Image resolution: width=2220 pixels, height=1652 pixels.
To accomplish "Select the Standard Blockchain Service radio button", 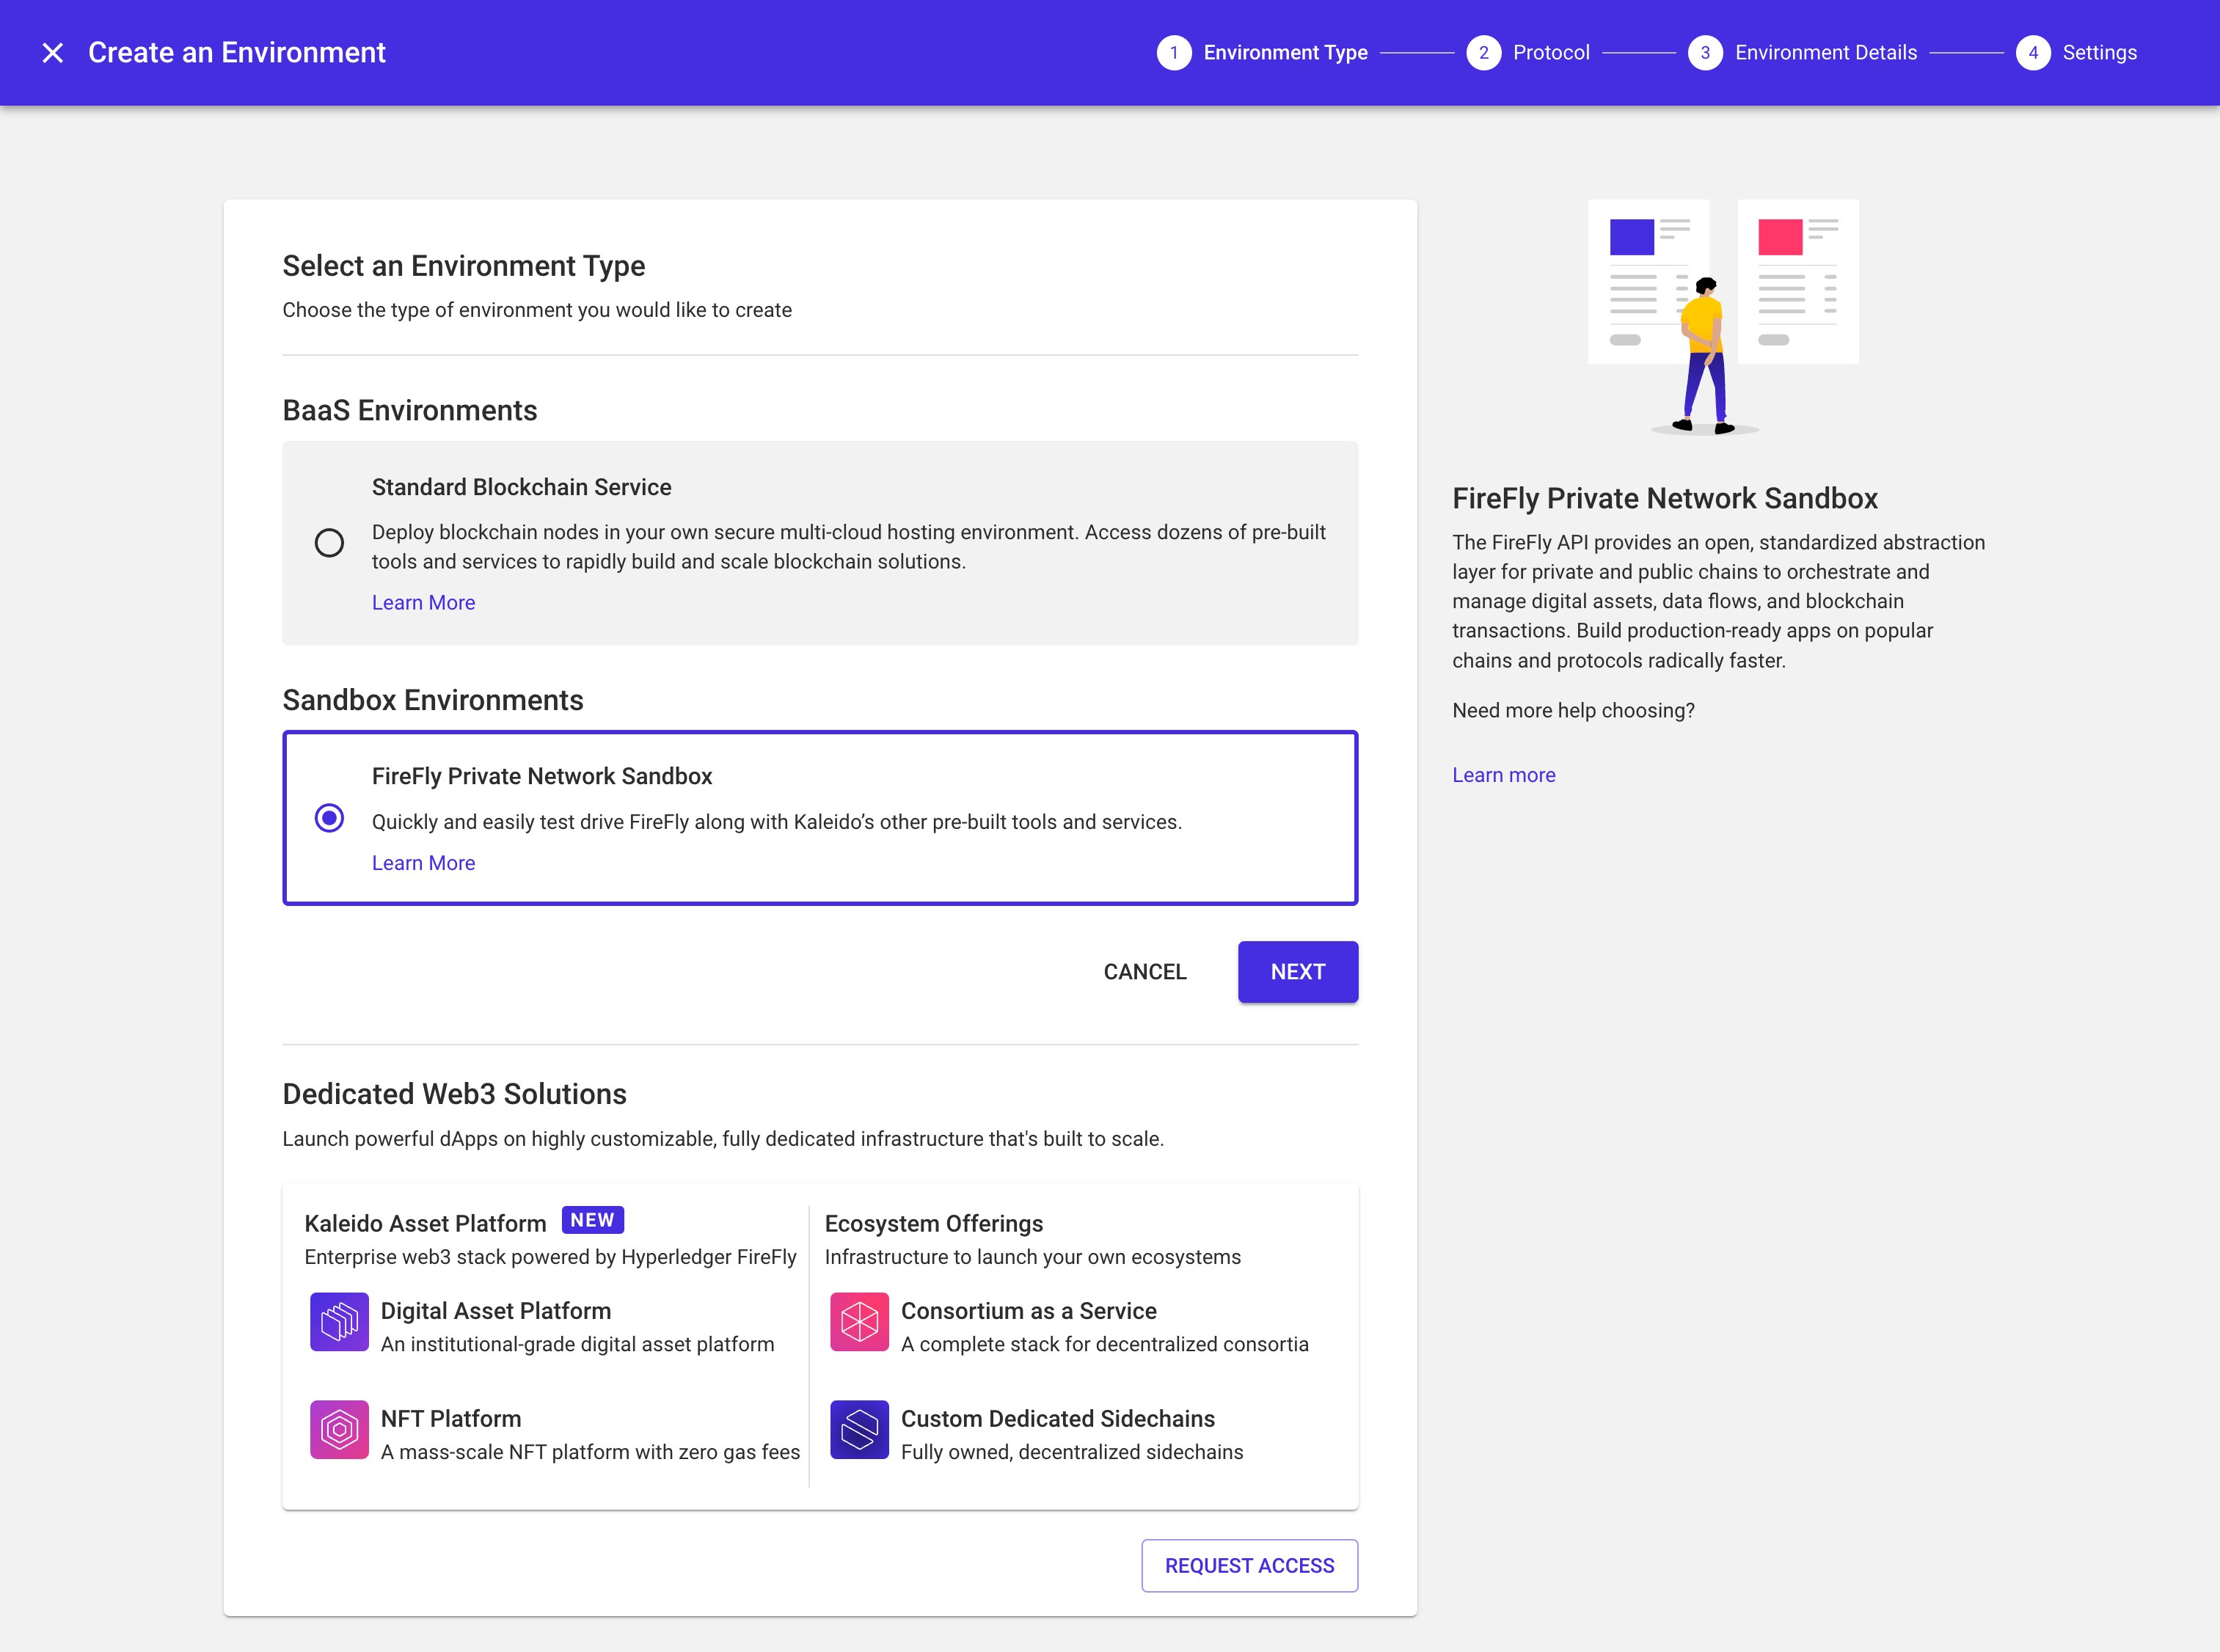I will [x=329, y=543].
